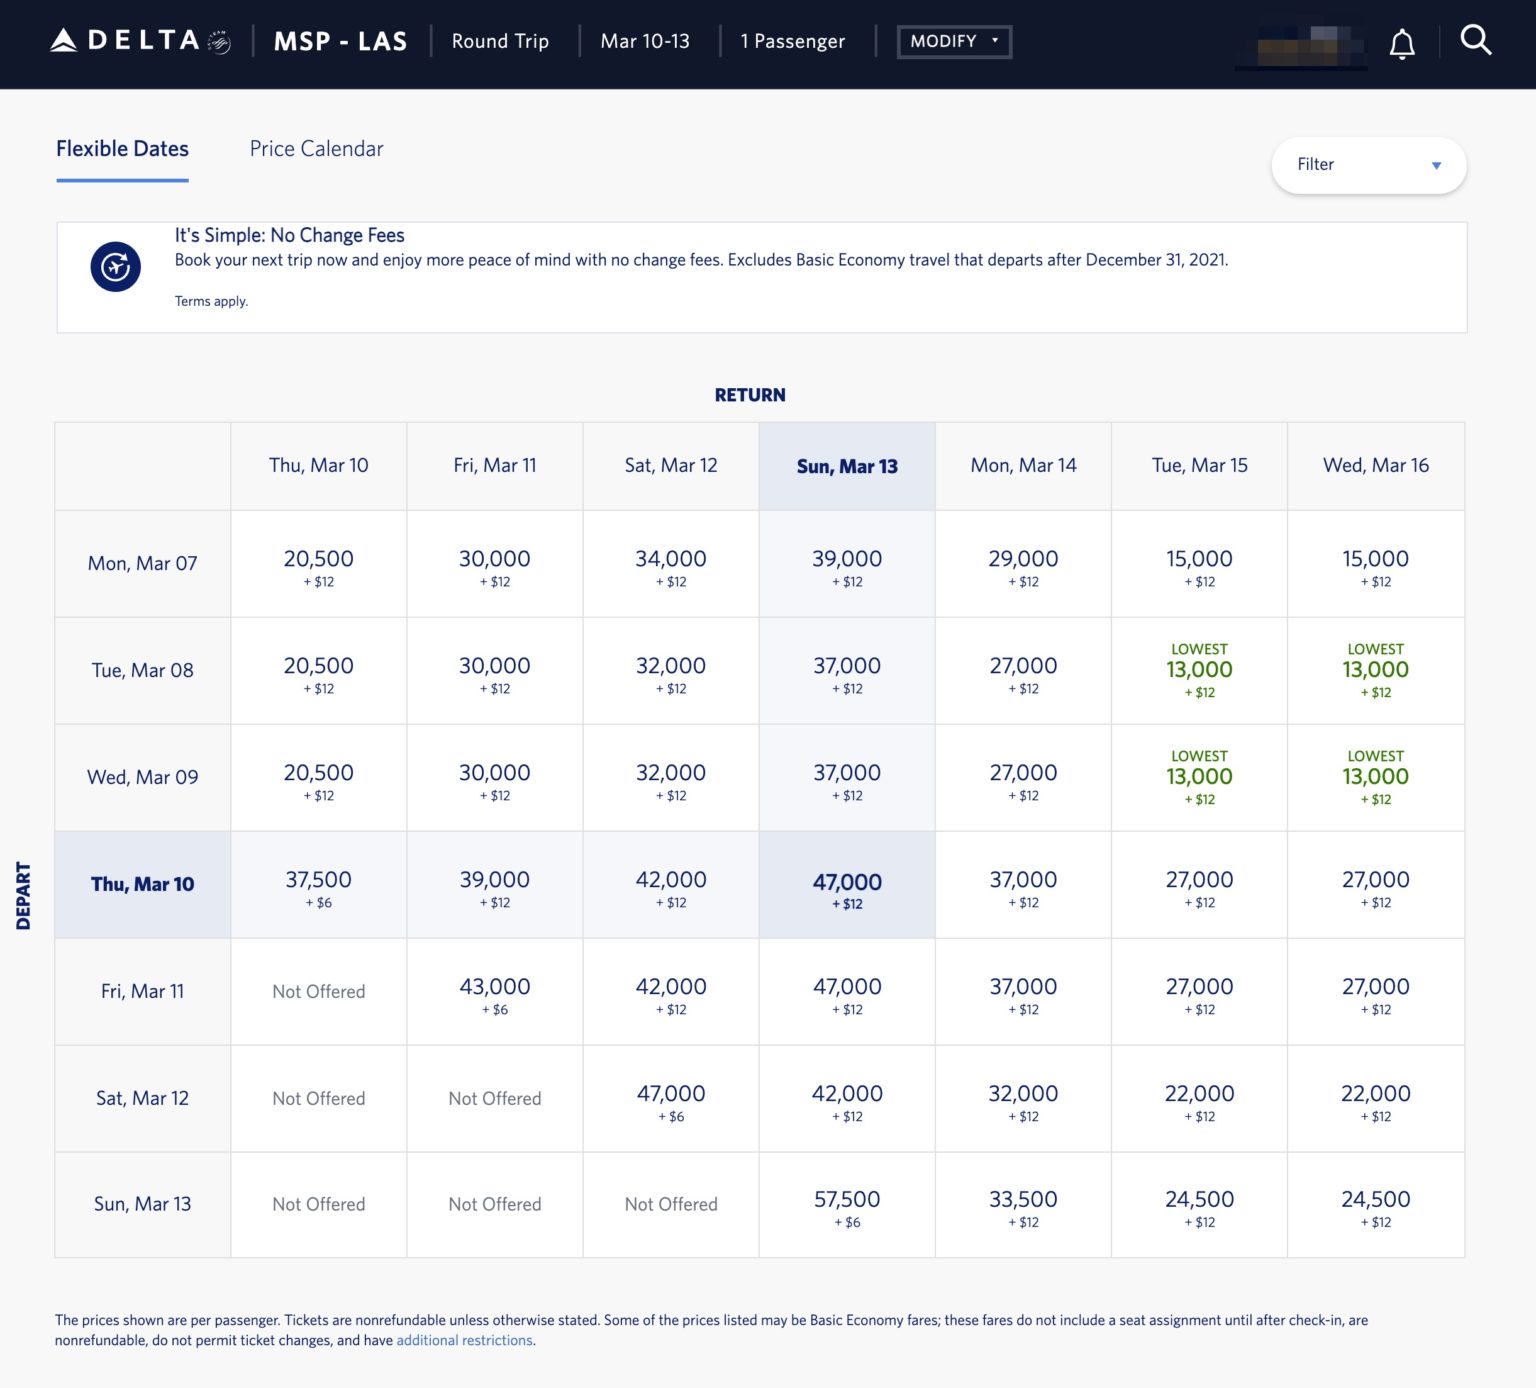1536x1388 pixels.
Task: Select the highlighted 47,000 mile fare
Action: (x=847, y=884)
